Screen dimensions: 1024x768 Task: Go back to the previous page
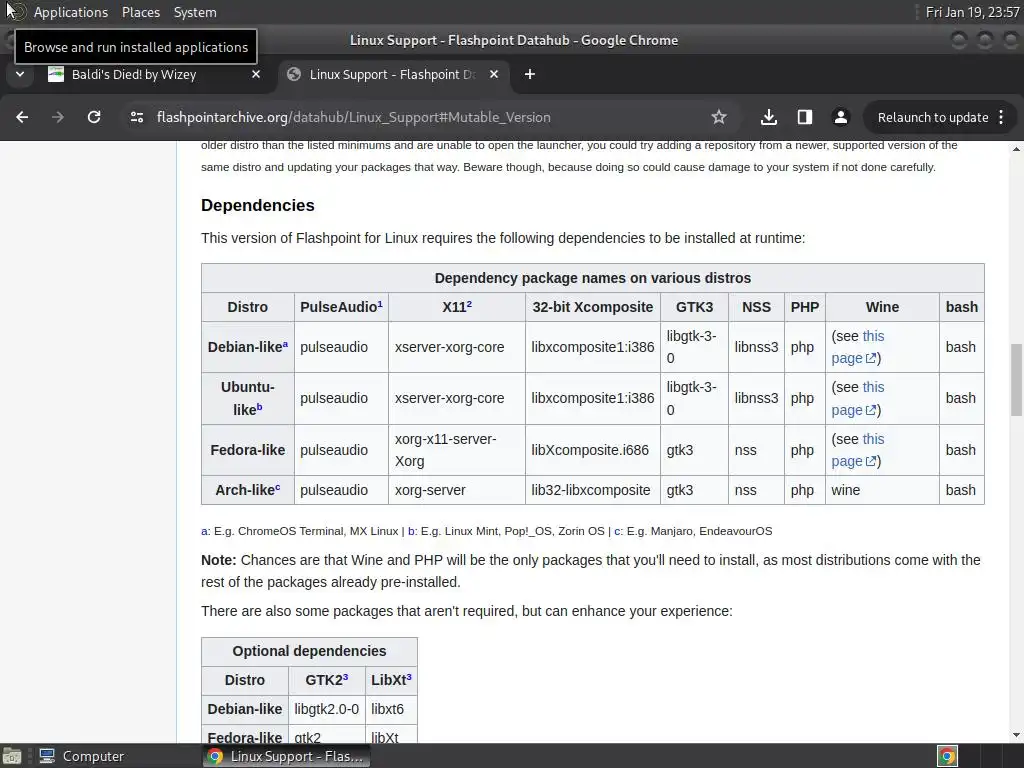pos(22,117)
